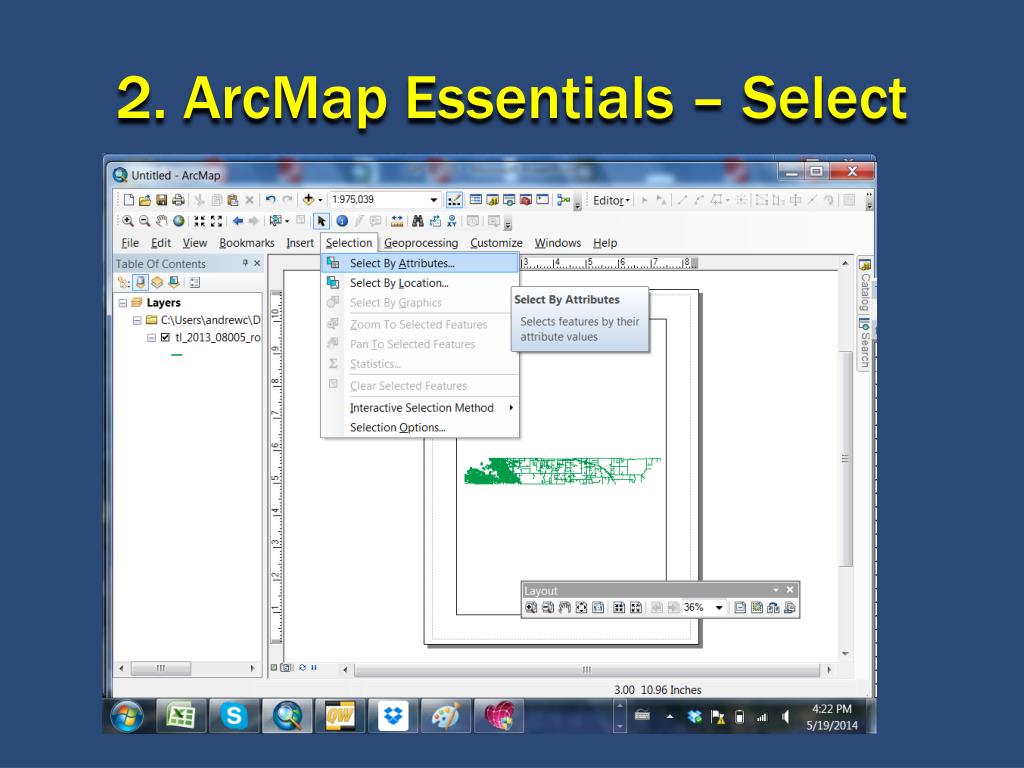Expand the Add Data dropdown arrow
1024x768 pixels.
click(x=320, y=200)
